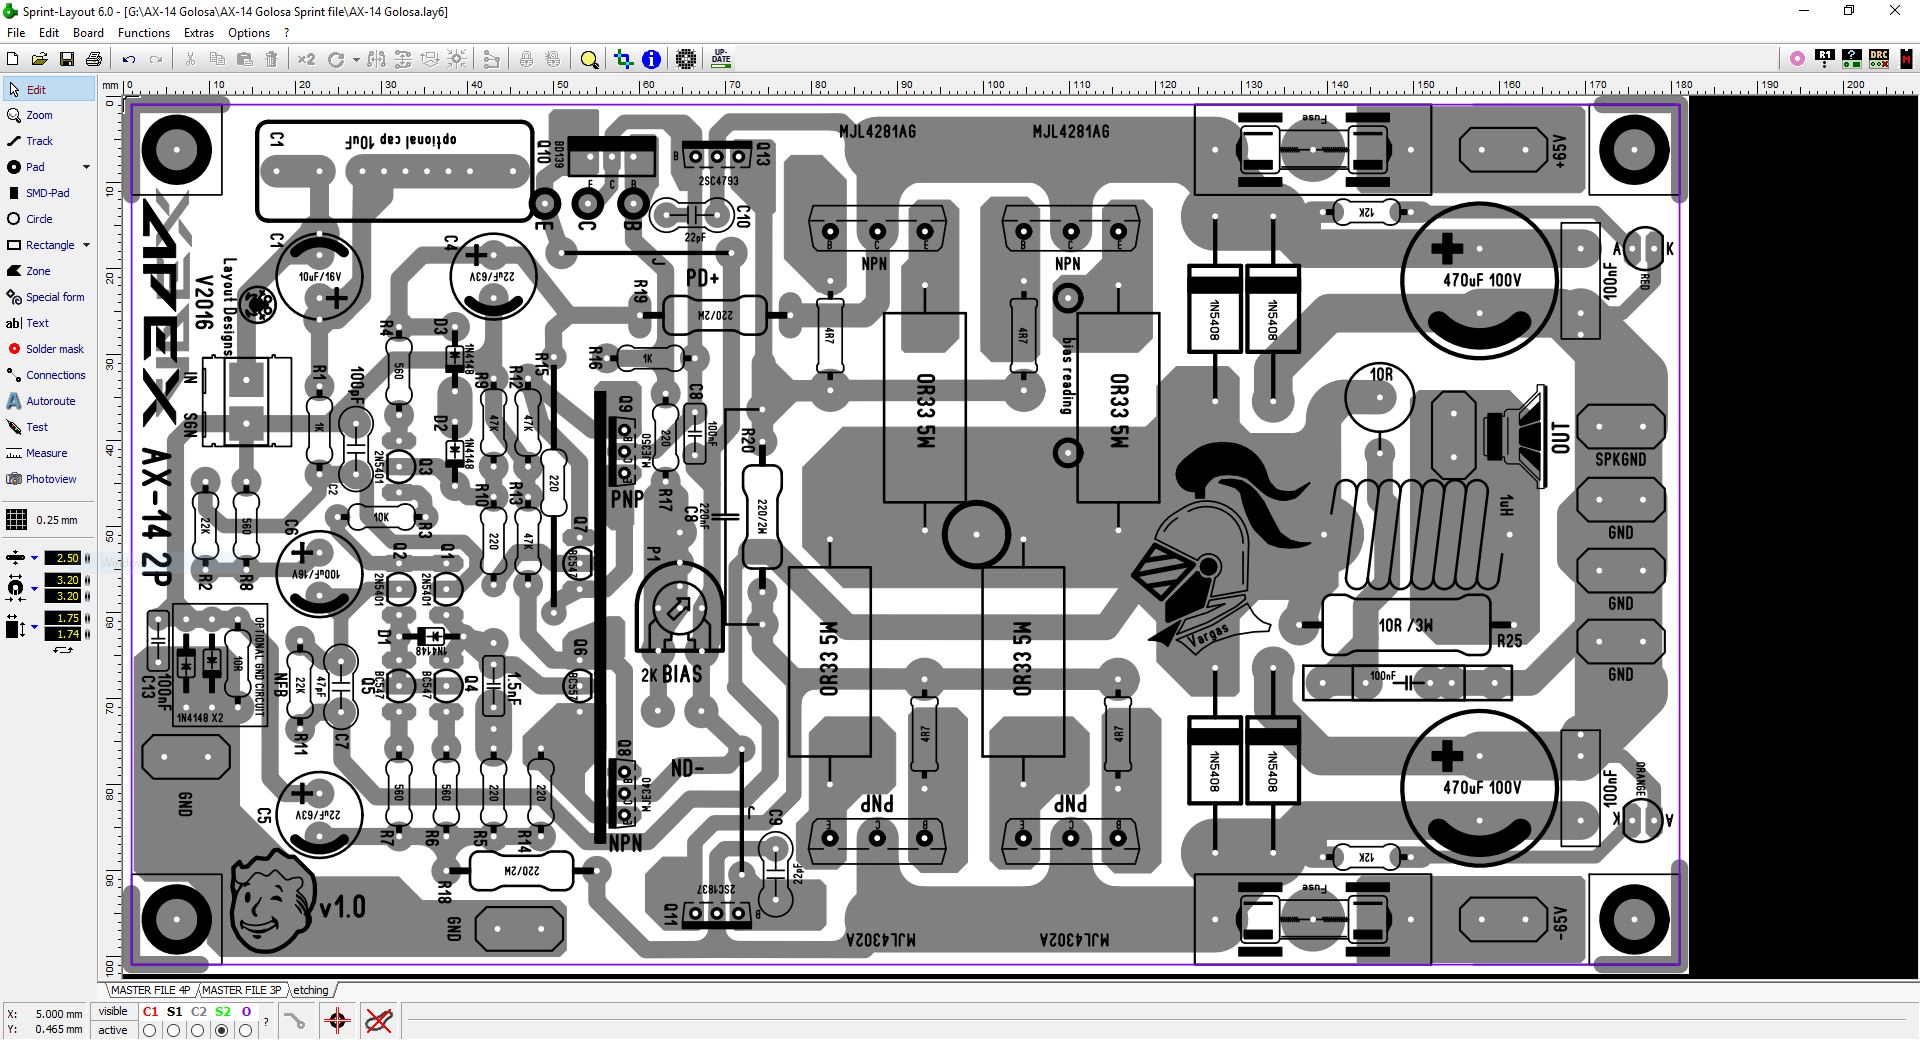Select the Text tool
1920x1040 pixels.
tap(48, 323)
